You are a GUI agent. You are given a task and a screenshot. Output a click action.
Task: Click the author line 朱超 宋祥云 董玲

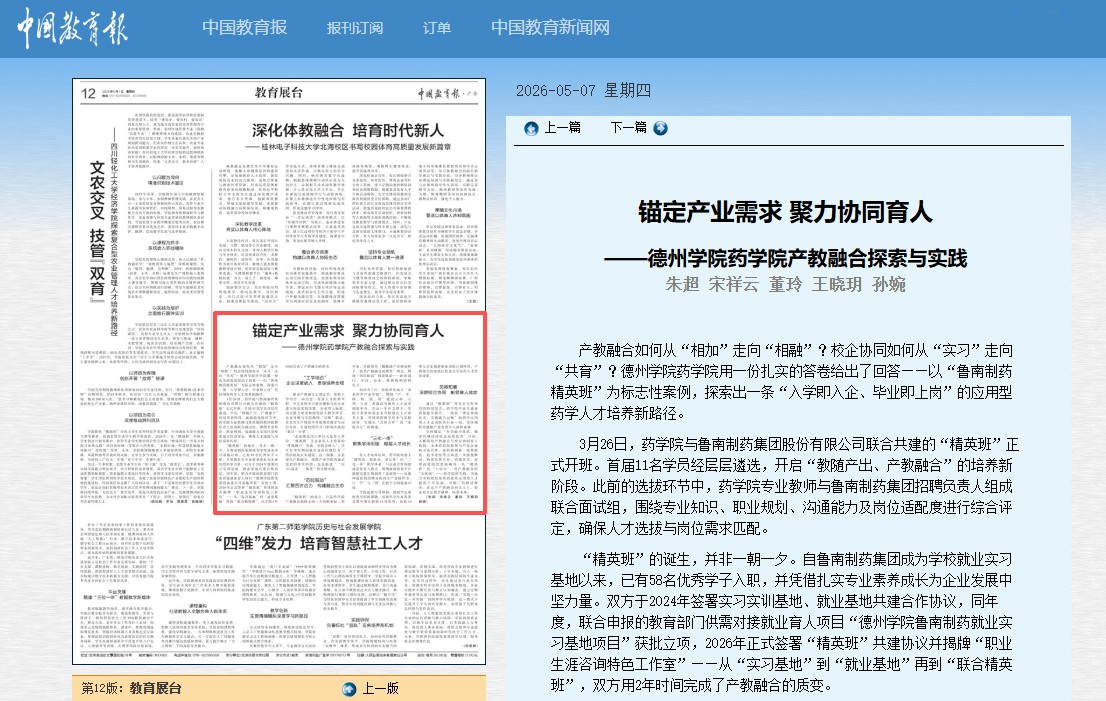pos(785,284)
